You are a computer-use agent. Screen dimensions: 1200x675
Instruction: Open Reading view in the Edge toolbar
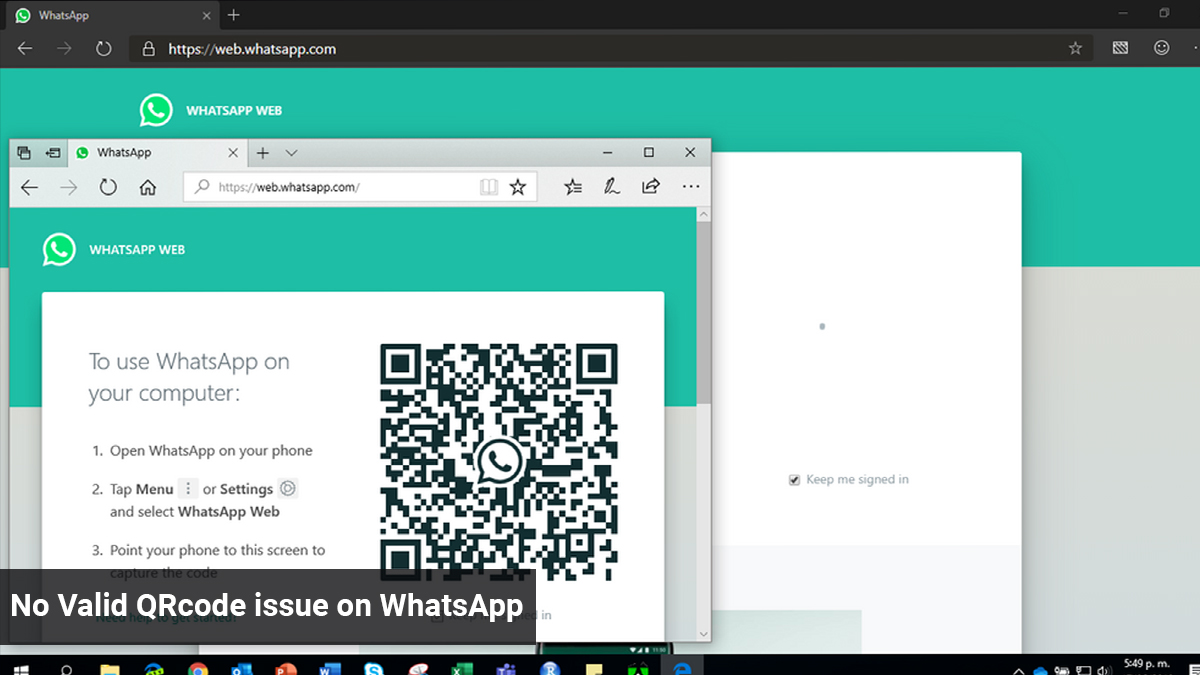click(489, 186)
